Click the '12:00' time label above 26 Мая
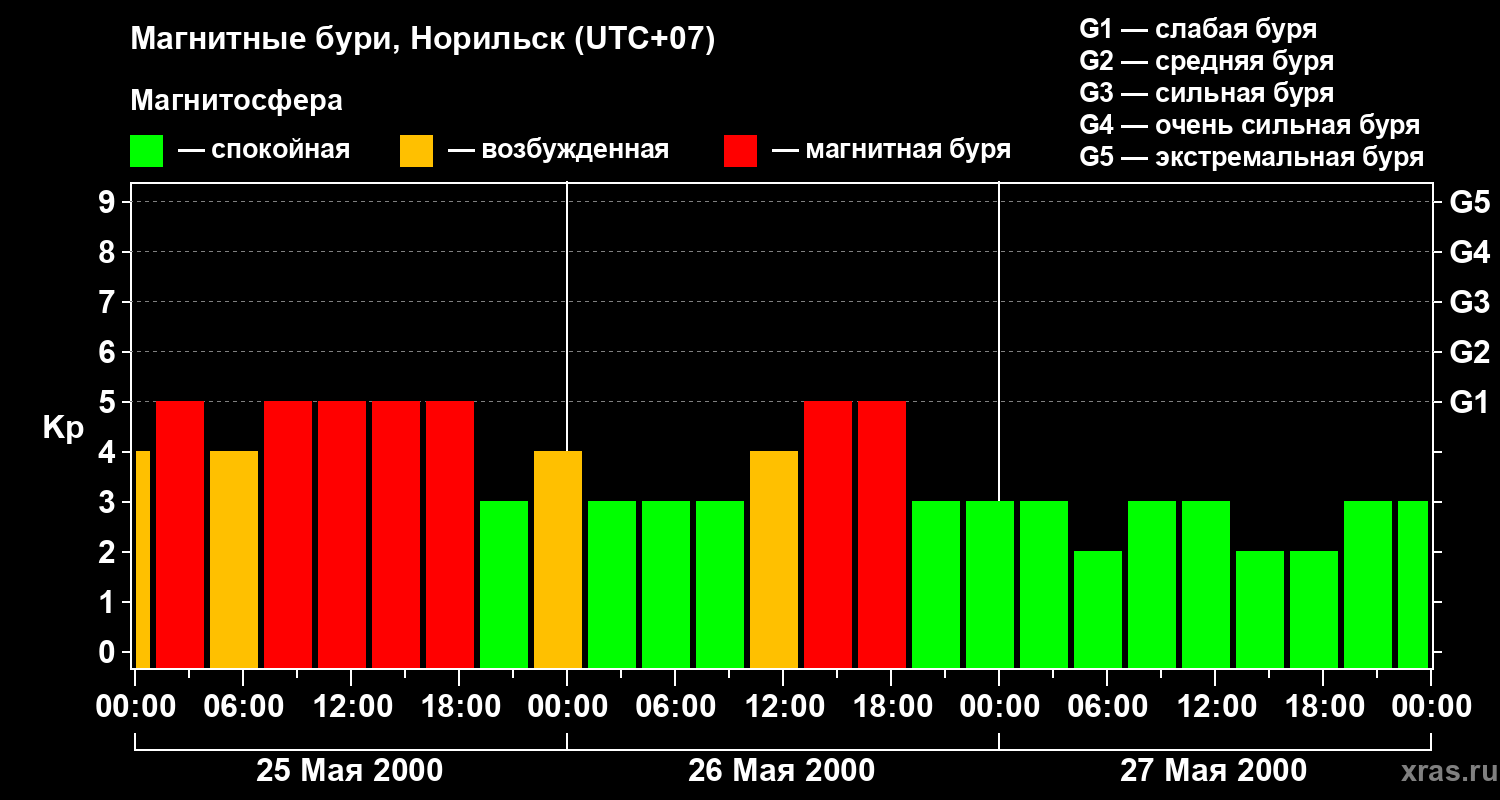 [x=783, y=706]
